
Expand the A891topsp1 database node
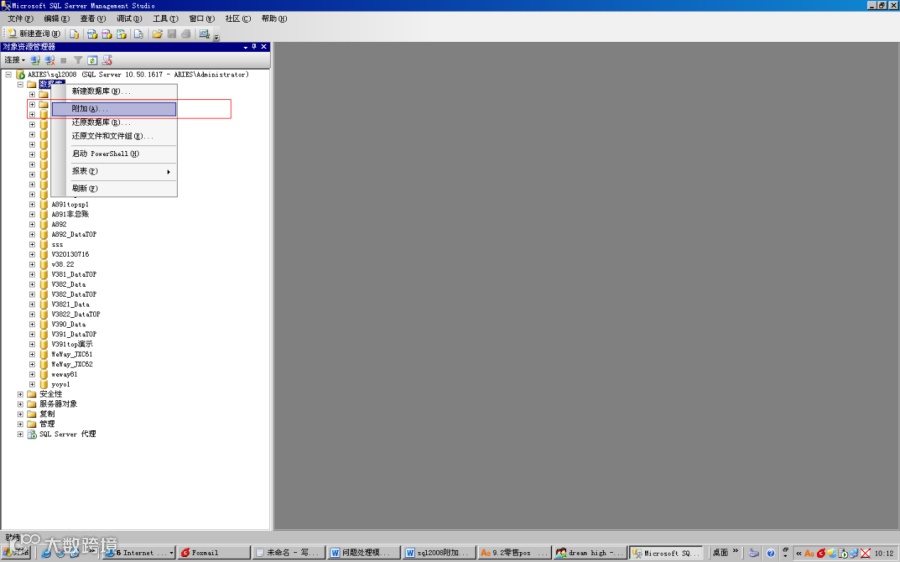tap(32, 204)
